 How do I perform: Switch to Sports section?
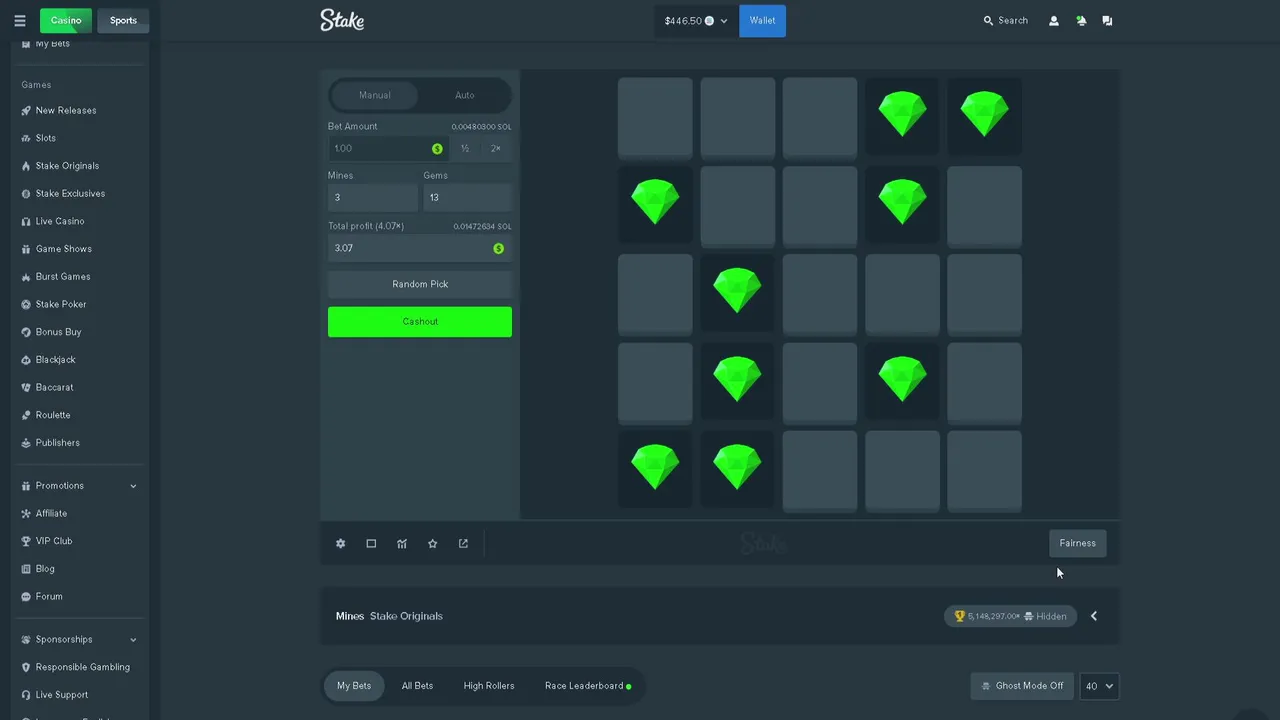[123, 20]
